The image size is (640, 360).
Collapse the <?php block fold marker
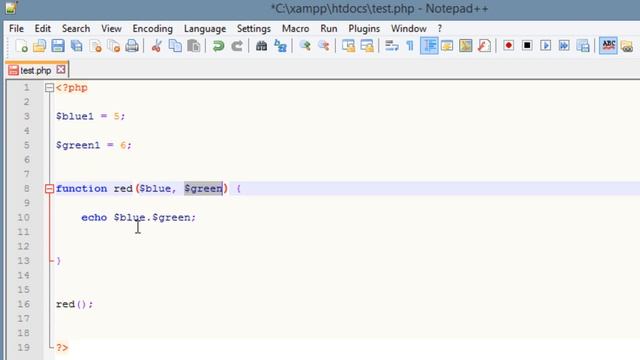[49, 88]
